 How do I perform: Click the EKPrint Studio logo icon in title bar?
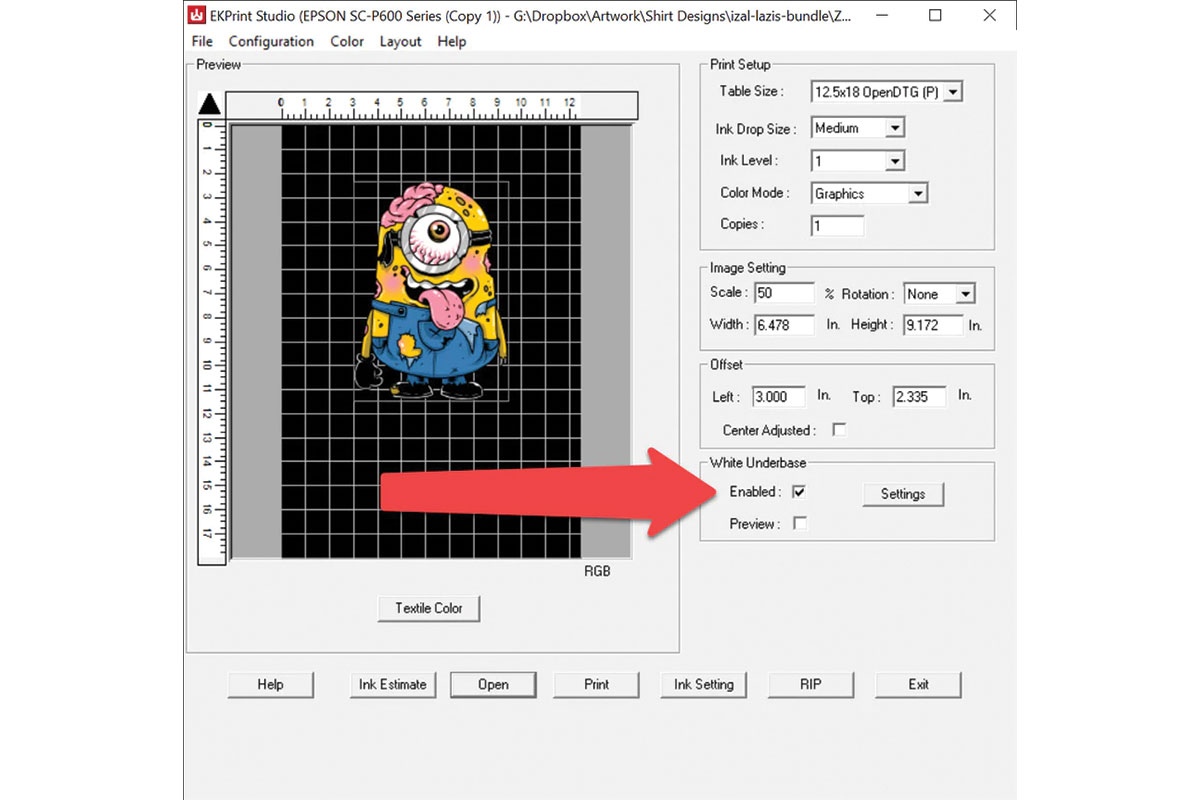(x=196, y=15)
